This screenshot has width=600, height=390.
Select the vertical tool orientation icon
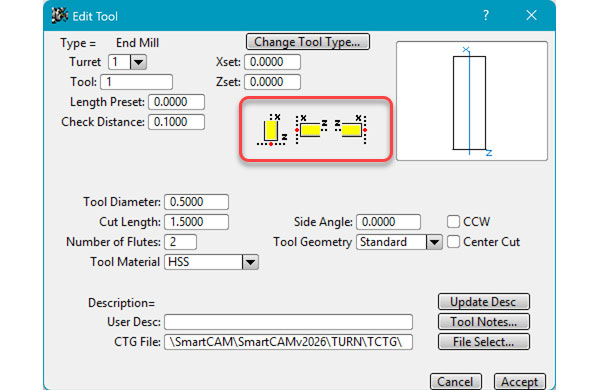[x=272, y=130]
